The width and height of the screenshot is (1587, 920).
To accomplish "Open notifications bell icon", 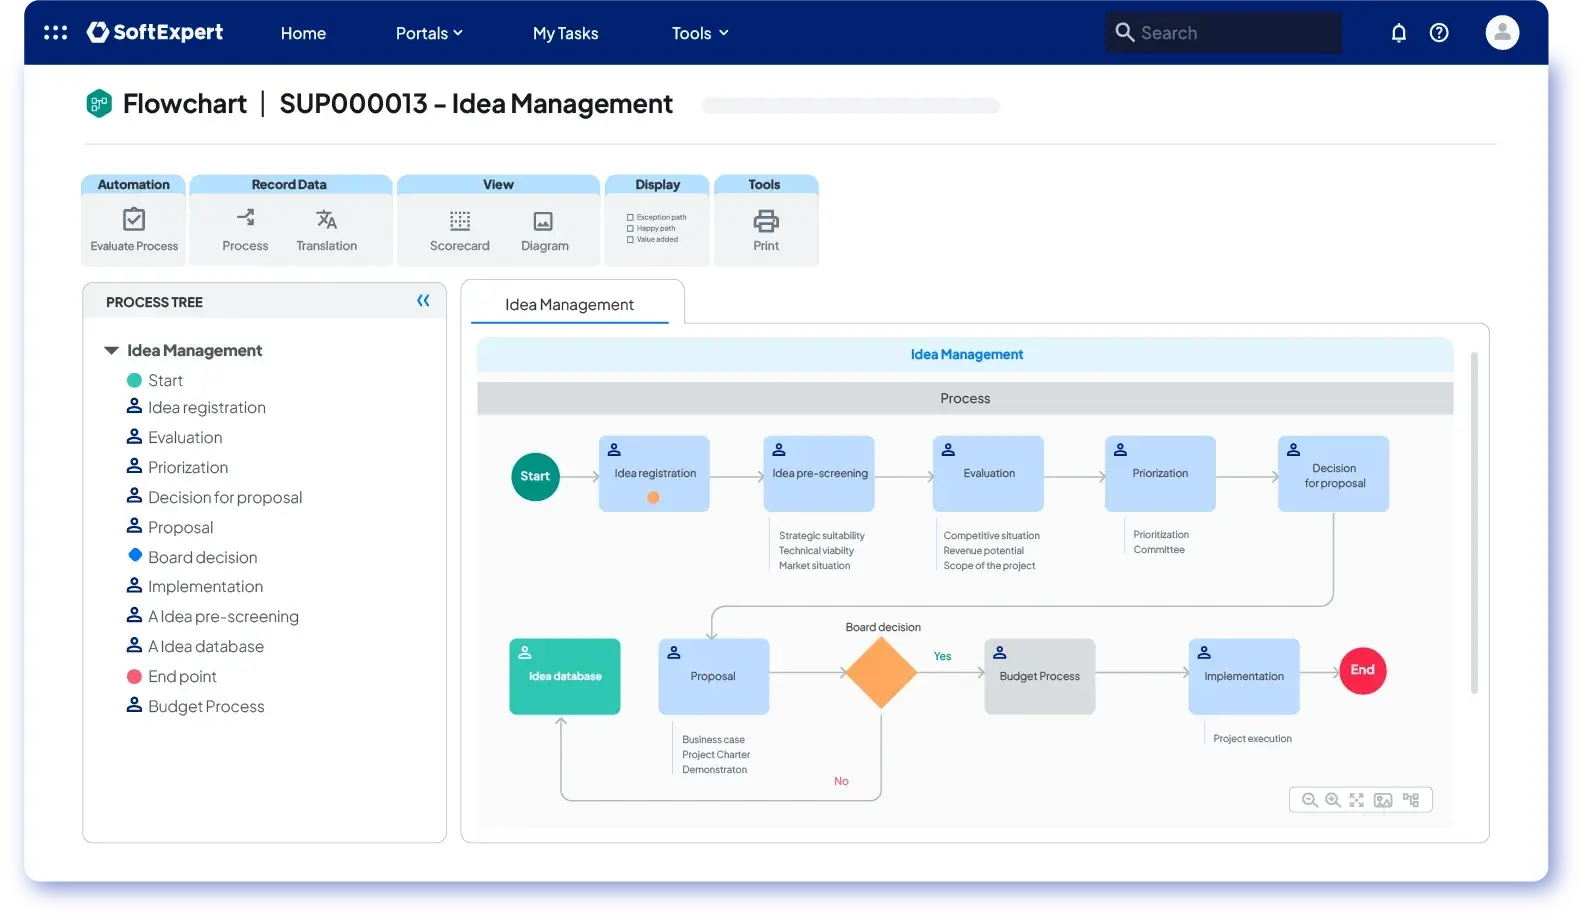I will click(x=1399, y=33).
